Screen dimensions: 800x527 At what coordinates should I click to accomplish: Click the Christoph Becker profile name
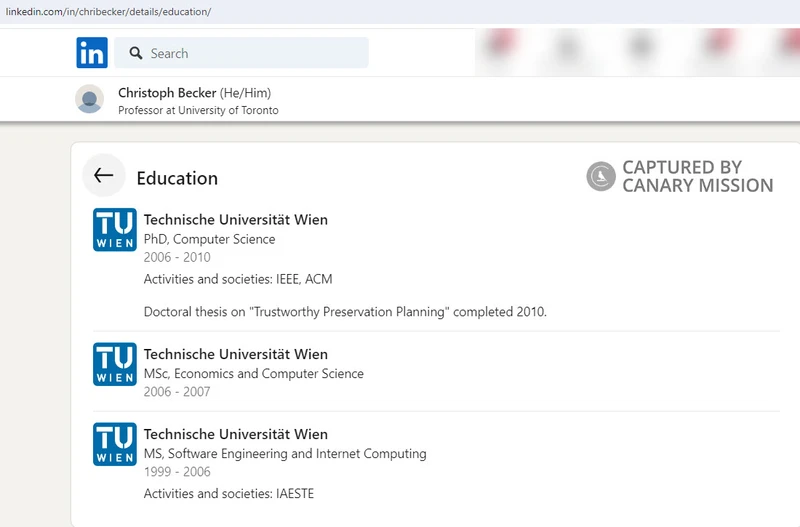[x=167, y=93]
